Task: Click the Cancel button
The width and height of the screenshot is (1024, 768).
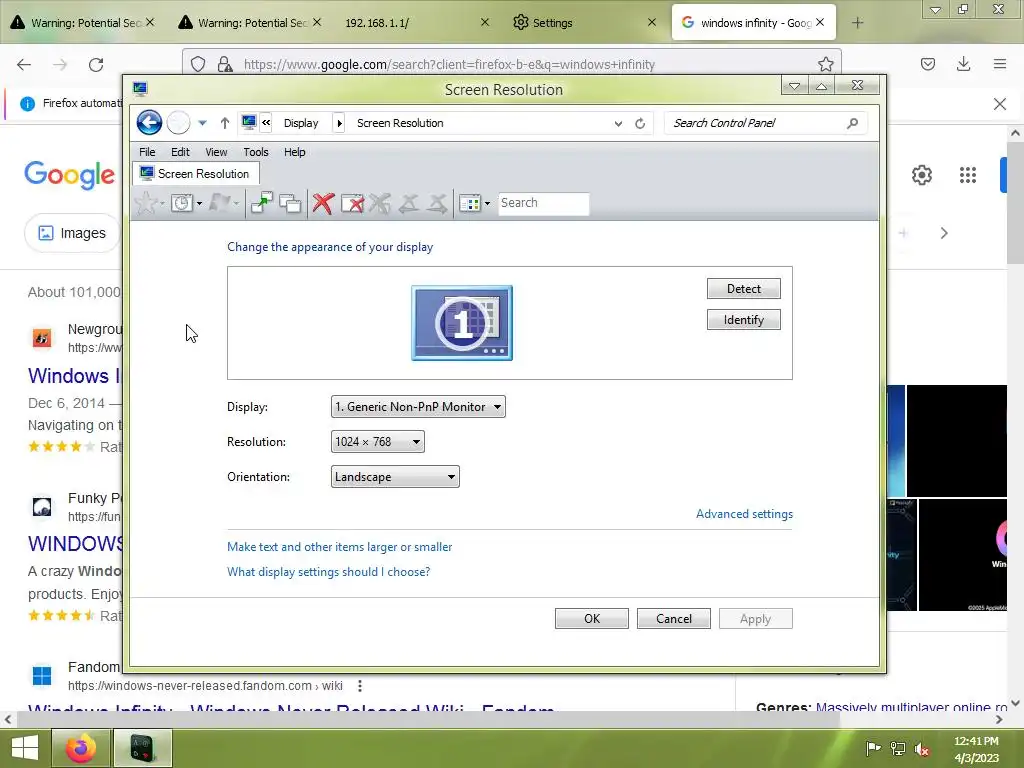Action: click(x=673, y=618)
